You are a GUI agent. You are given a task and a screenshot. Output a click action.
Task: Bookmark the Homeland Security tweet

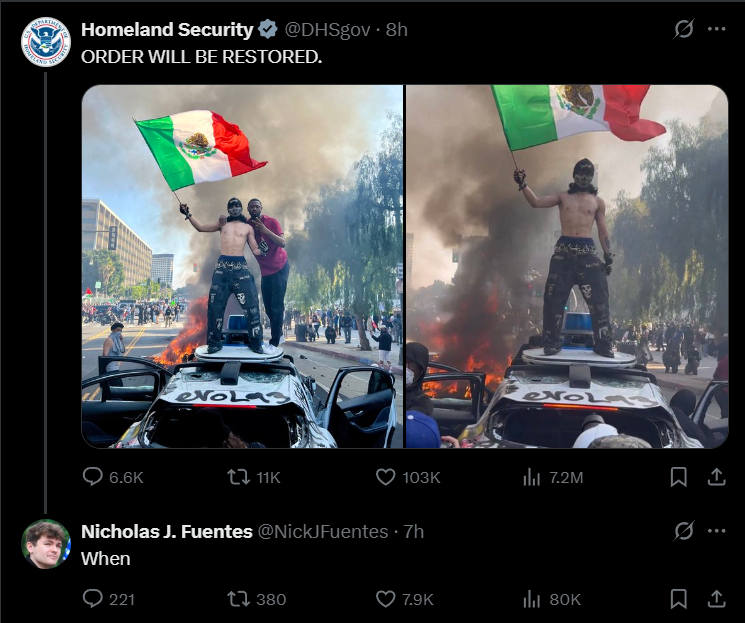tap(678, 477)
